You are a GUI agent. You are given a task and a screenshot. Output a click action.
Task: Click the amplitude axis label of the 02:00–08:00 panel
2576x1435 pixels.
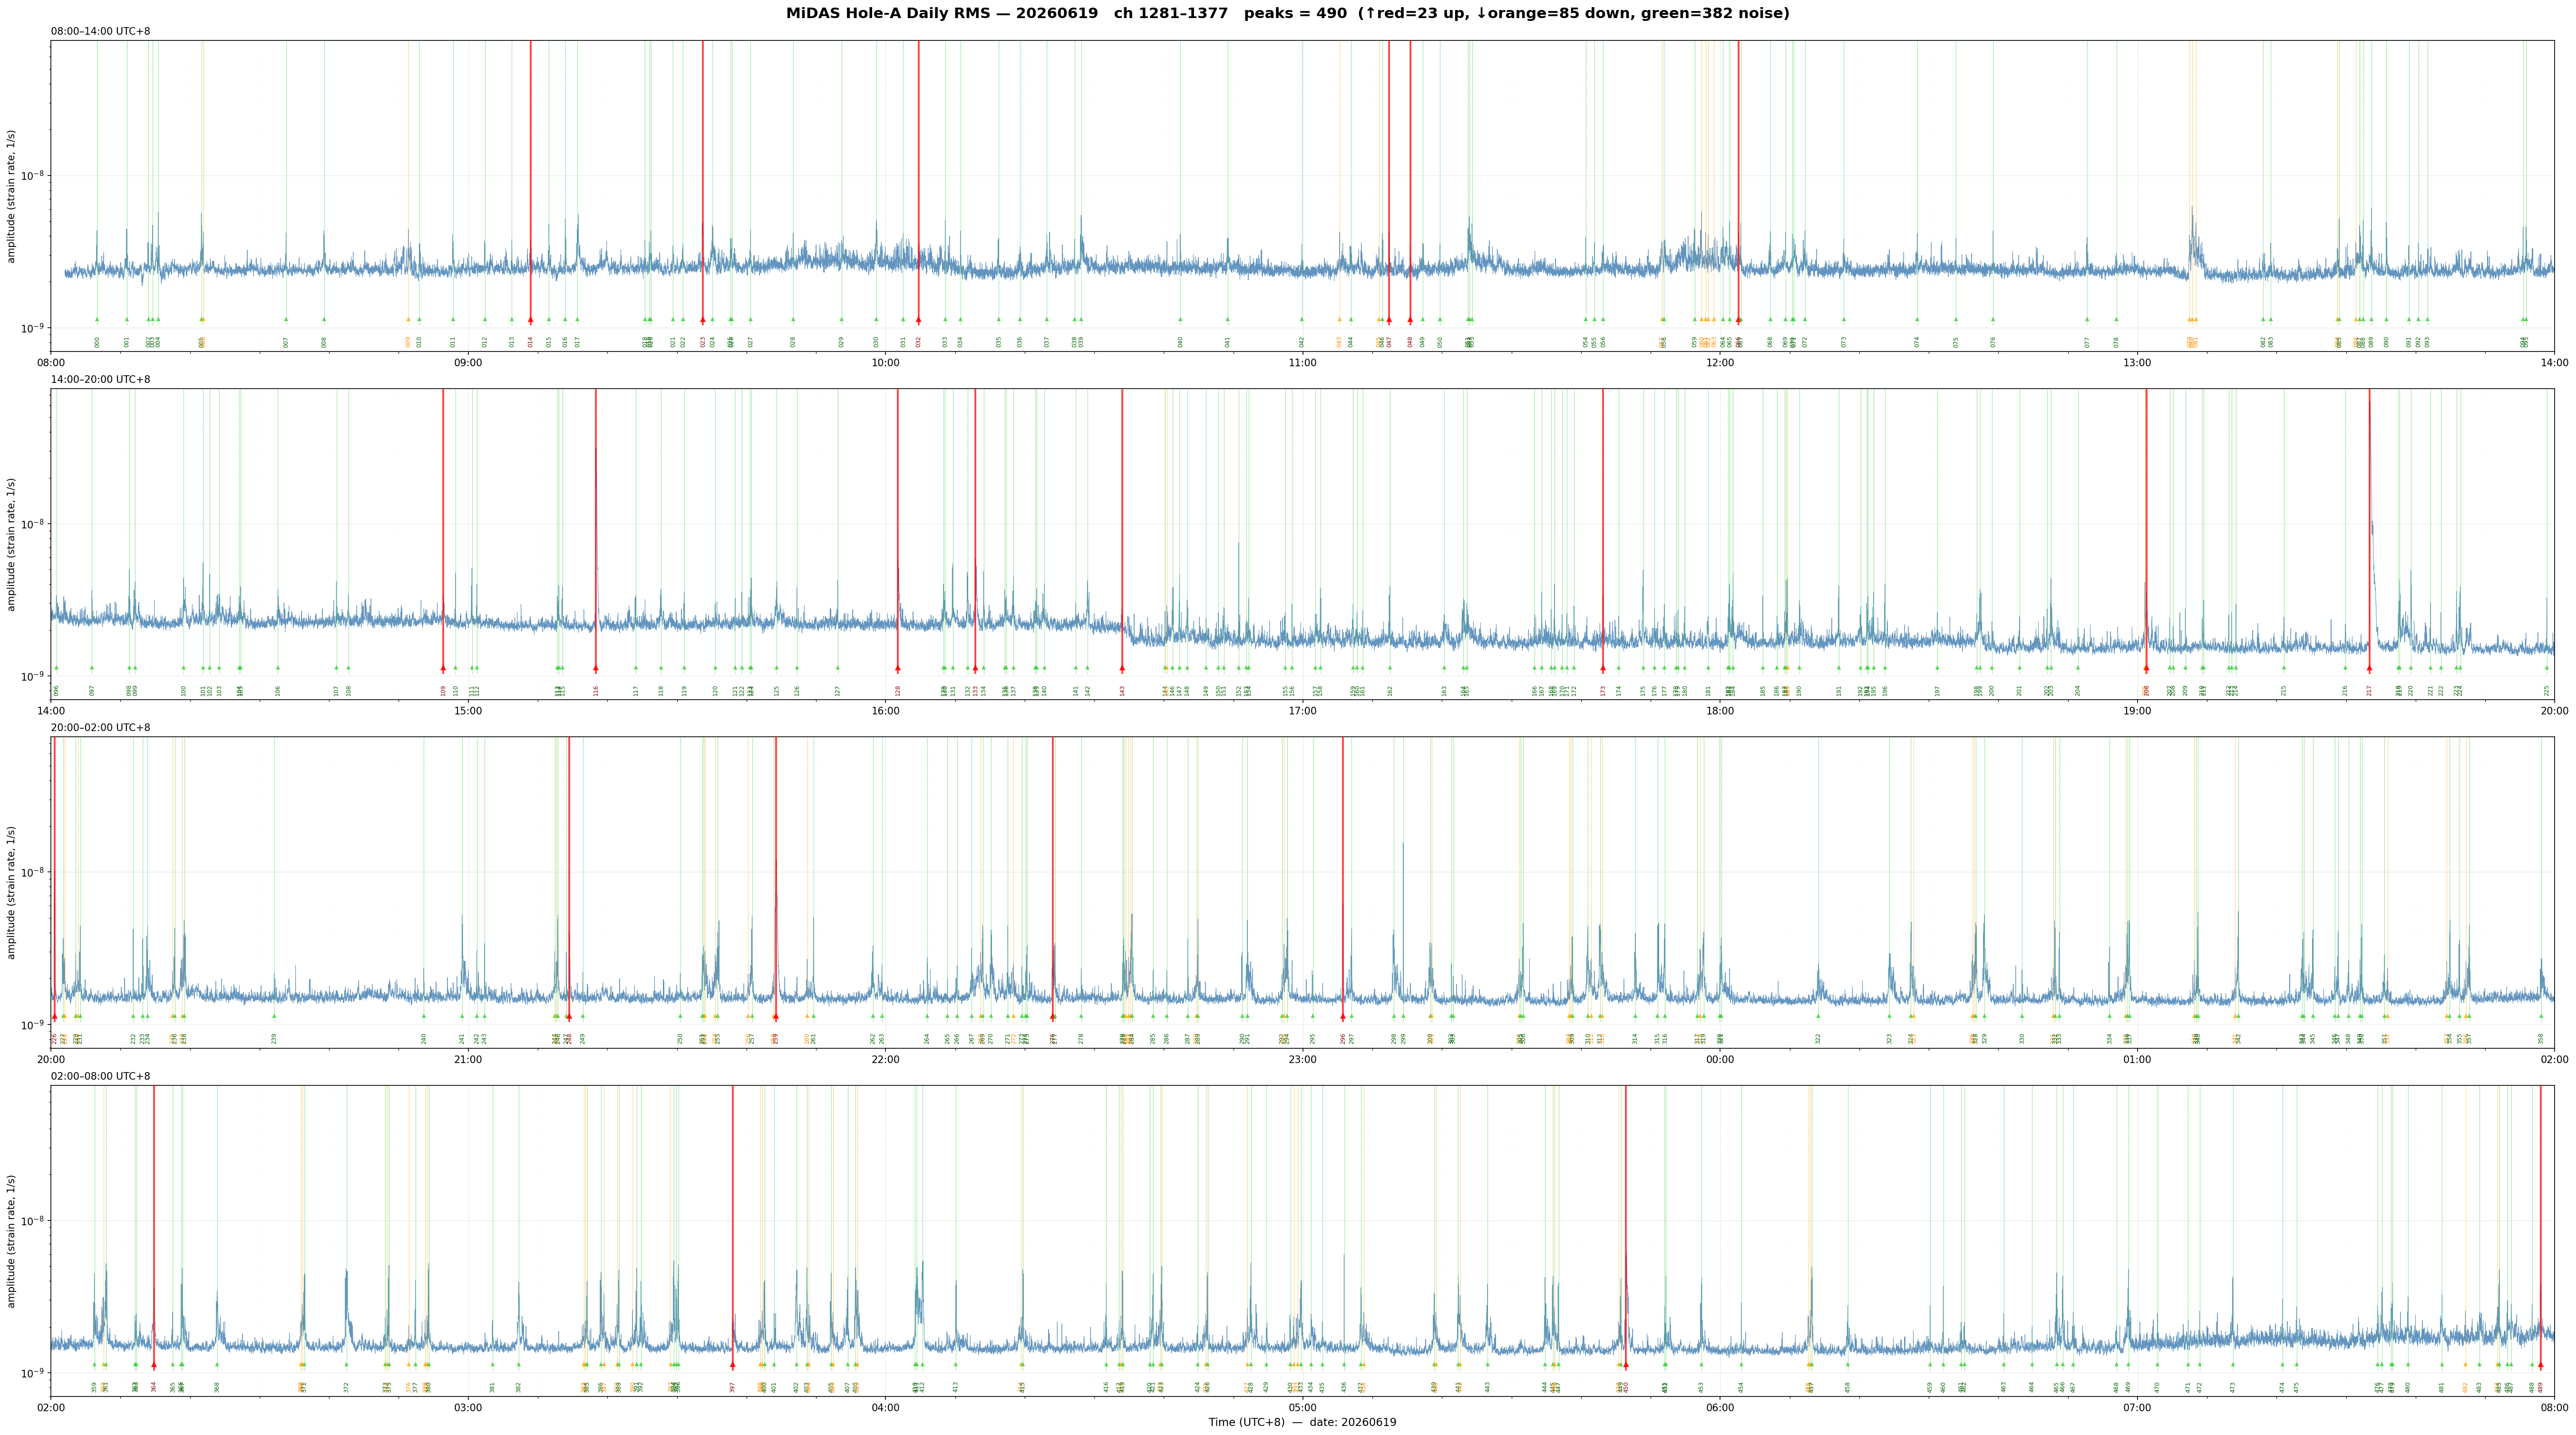pyautogui.click(x=12, y=1241)
